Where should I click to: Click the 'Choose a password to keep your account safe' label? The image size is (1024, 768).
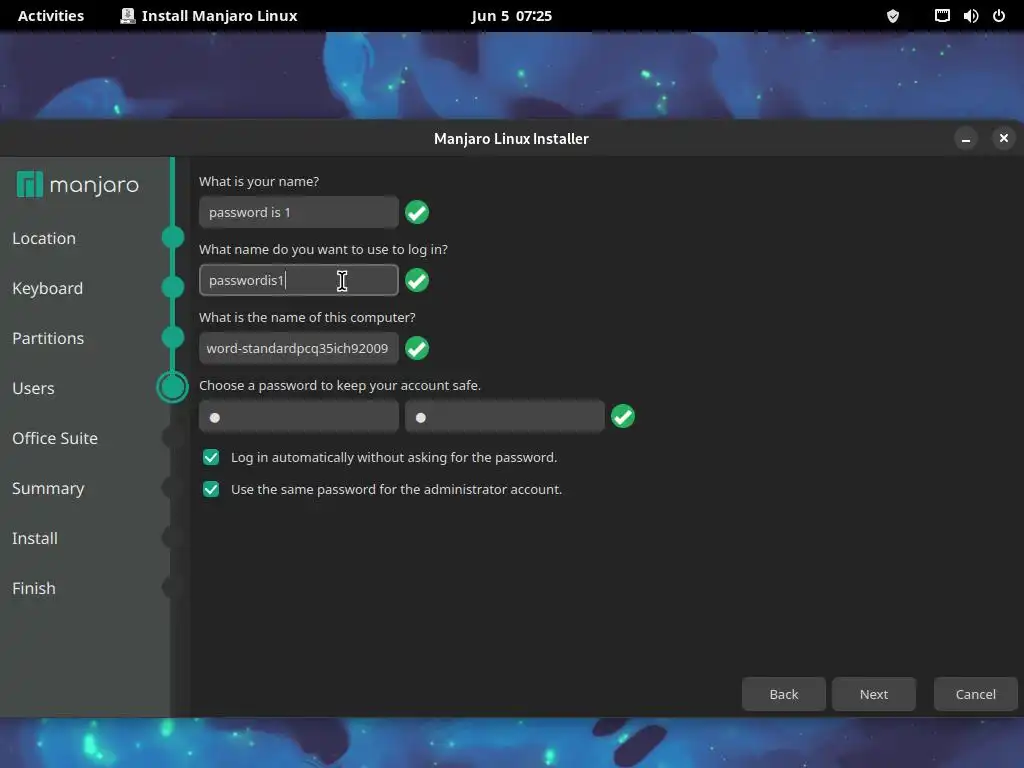[x=340, y=385]
